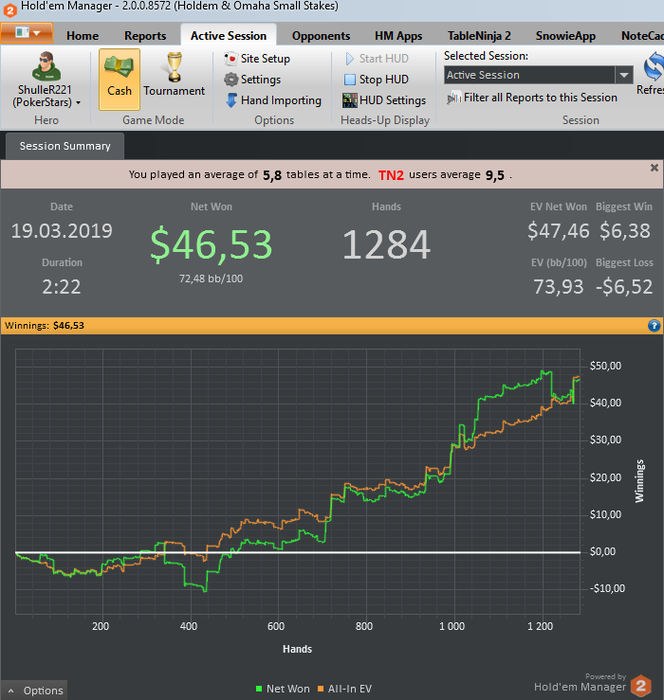This screenshot has height=700, width=664.
Task: Open the blue help icon on Winnings bar
Action: [x=654, y=325]
